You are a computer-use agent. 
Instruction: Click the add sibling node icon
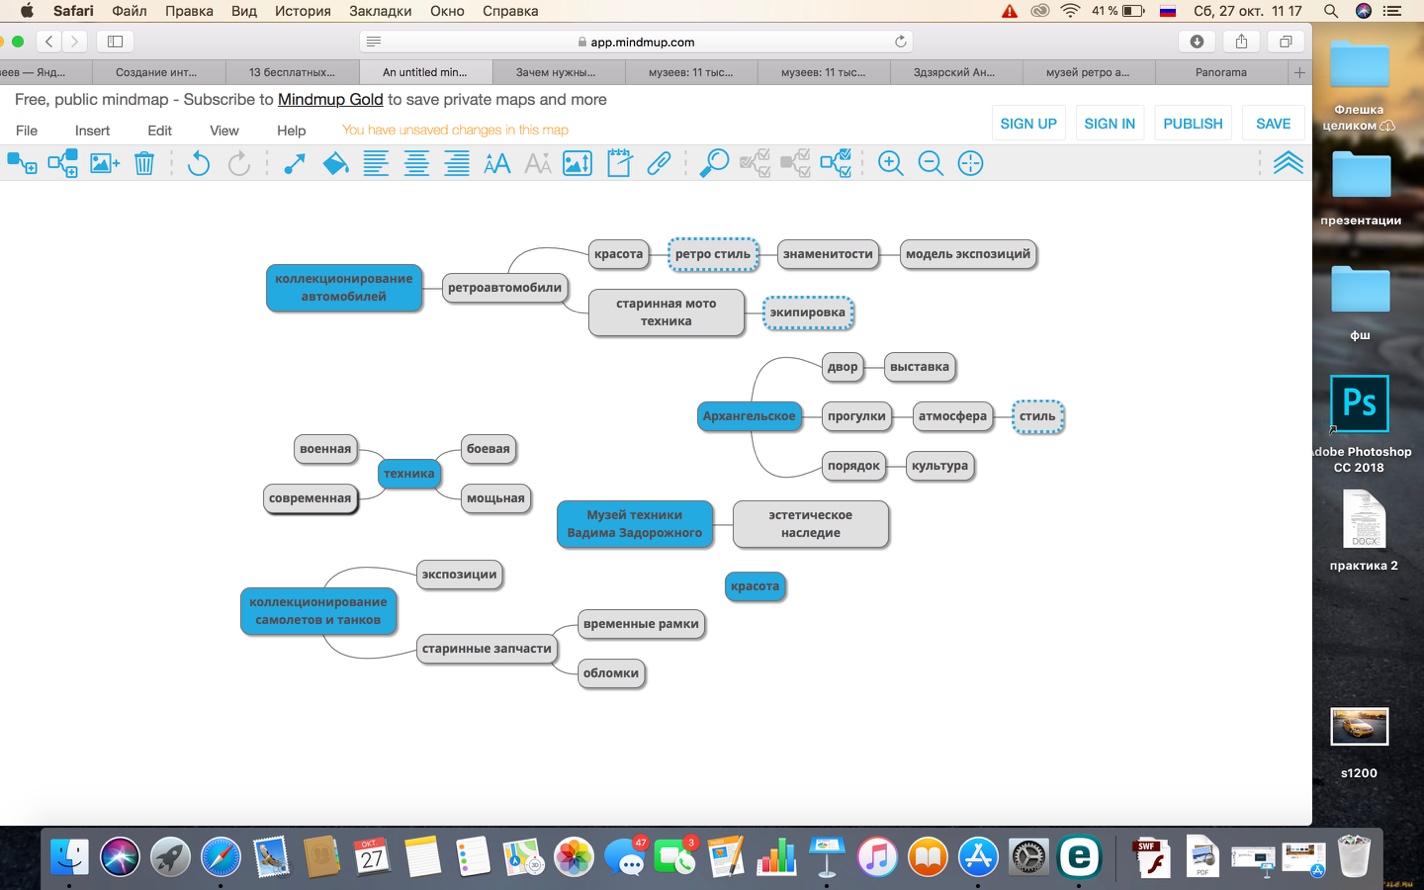coord(63,163)
